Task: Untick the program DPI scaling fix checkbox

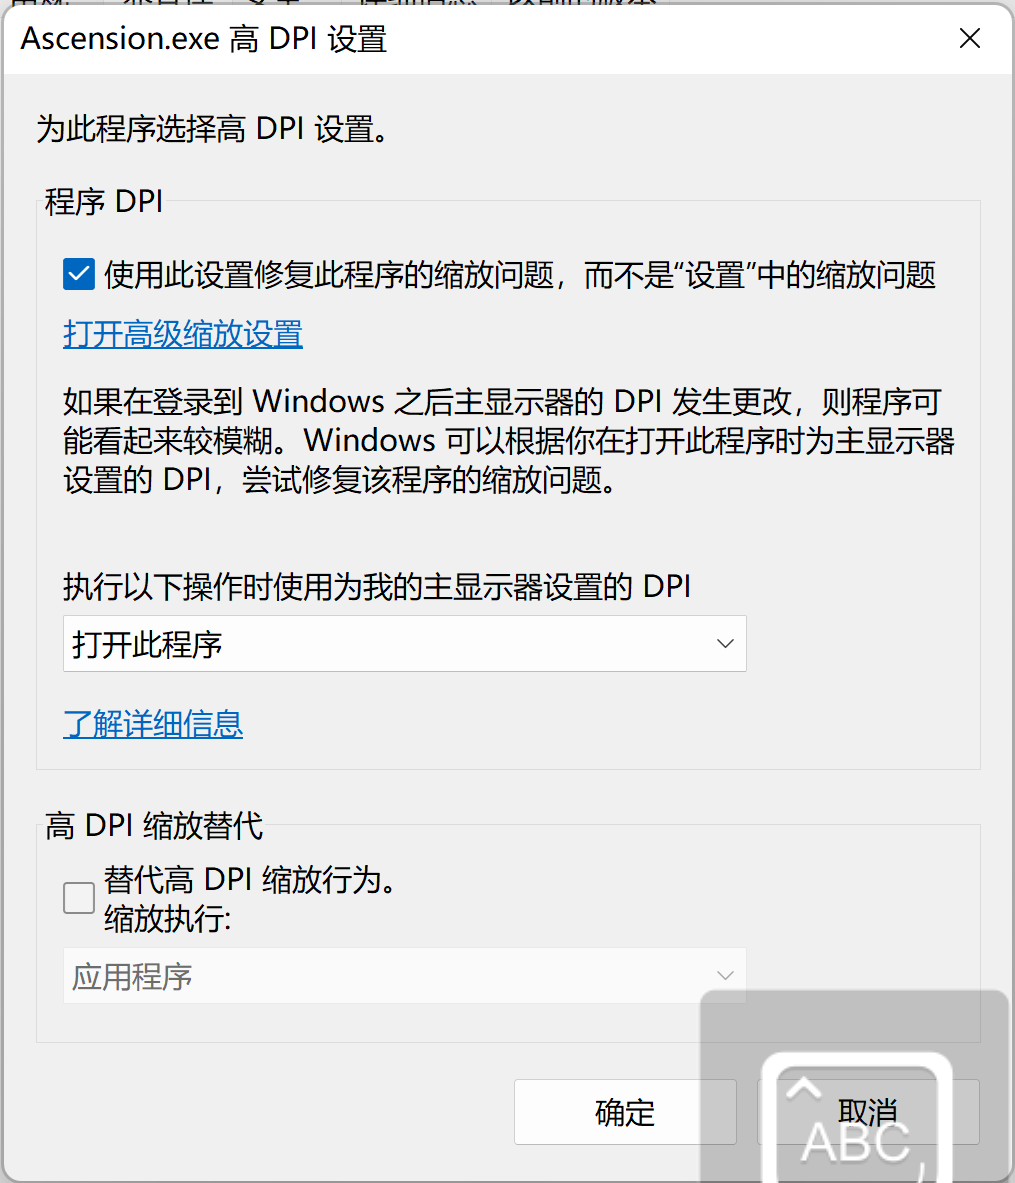Action: coord(78,274)
